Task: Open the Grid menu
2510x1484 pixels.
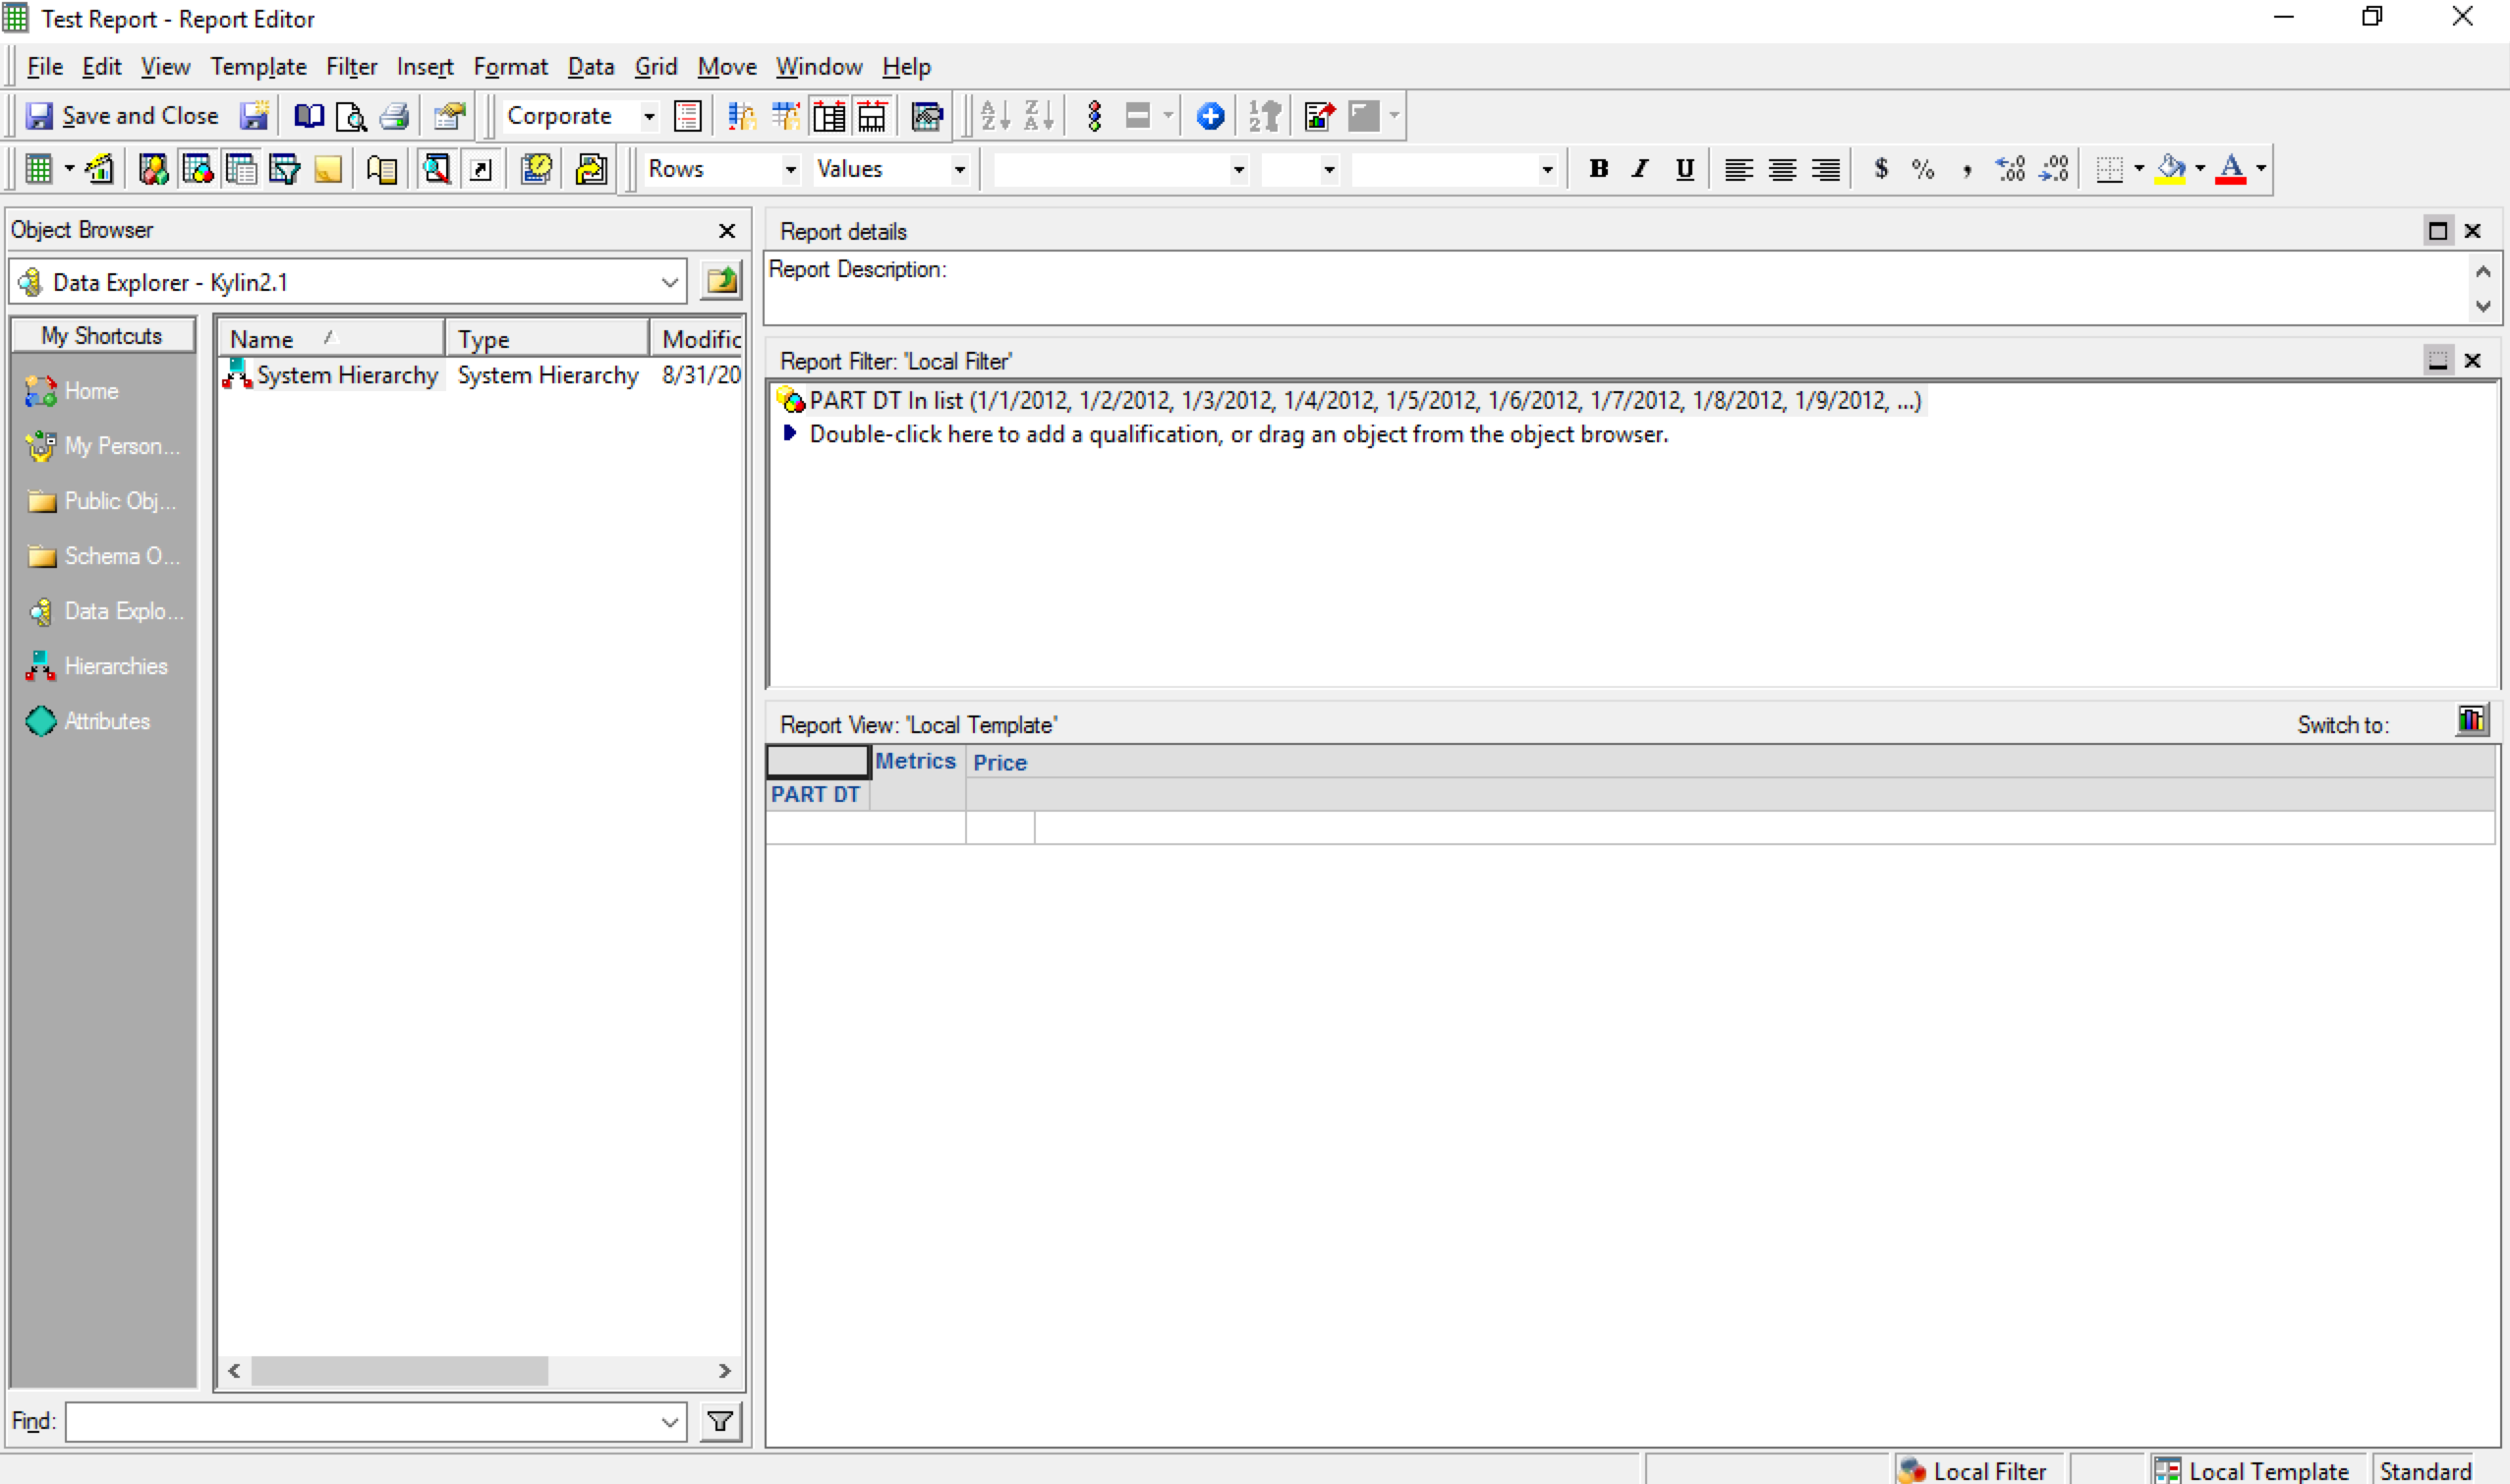Action: (x=655, y=66)
